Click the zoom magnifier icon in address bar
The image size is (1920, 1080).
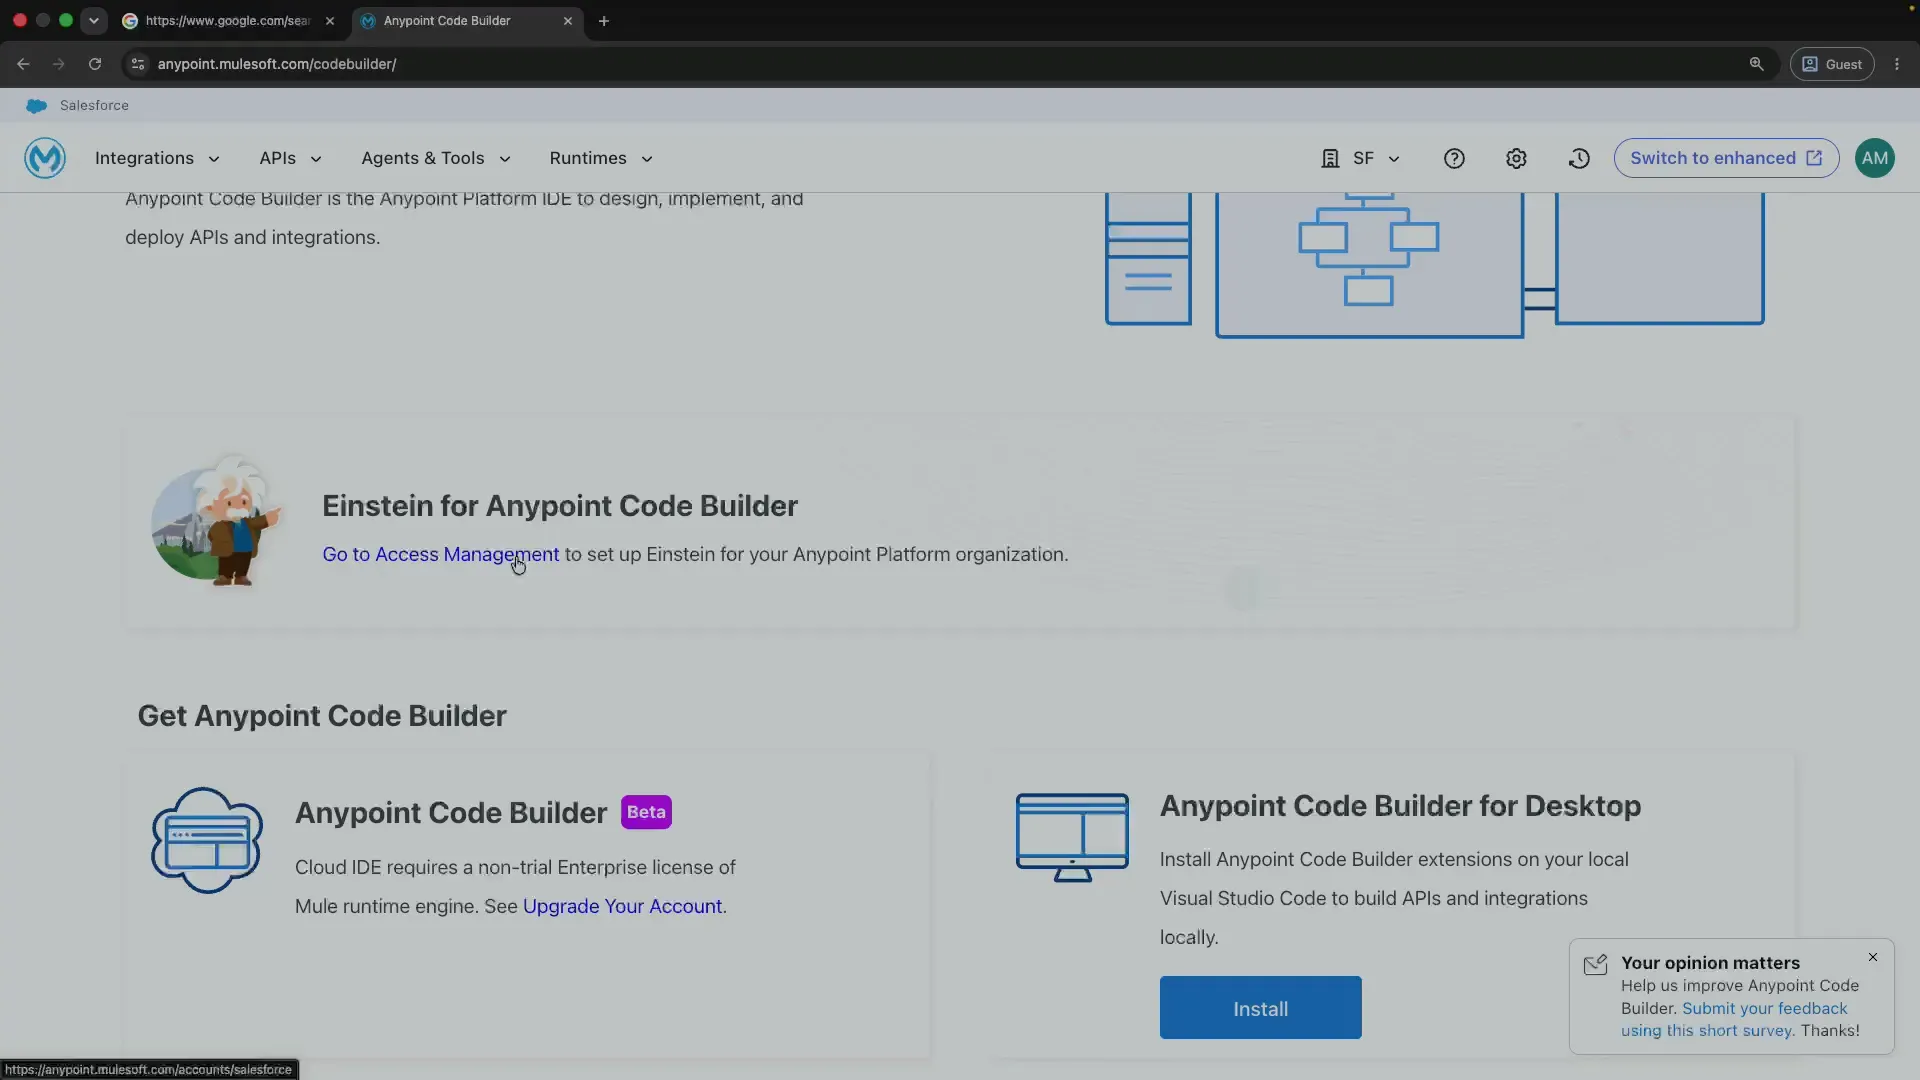point(1756,64)
